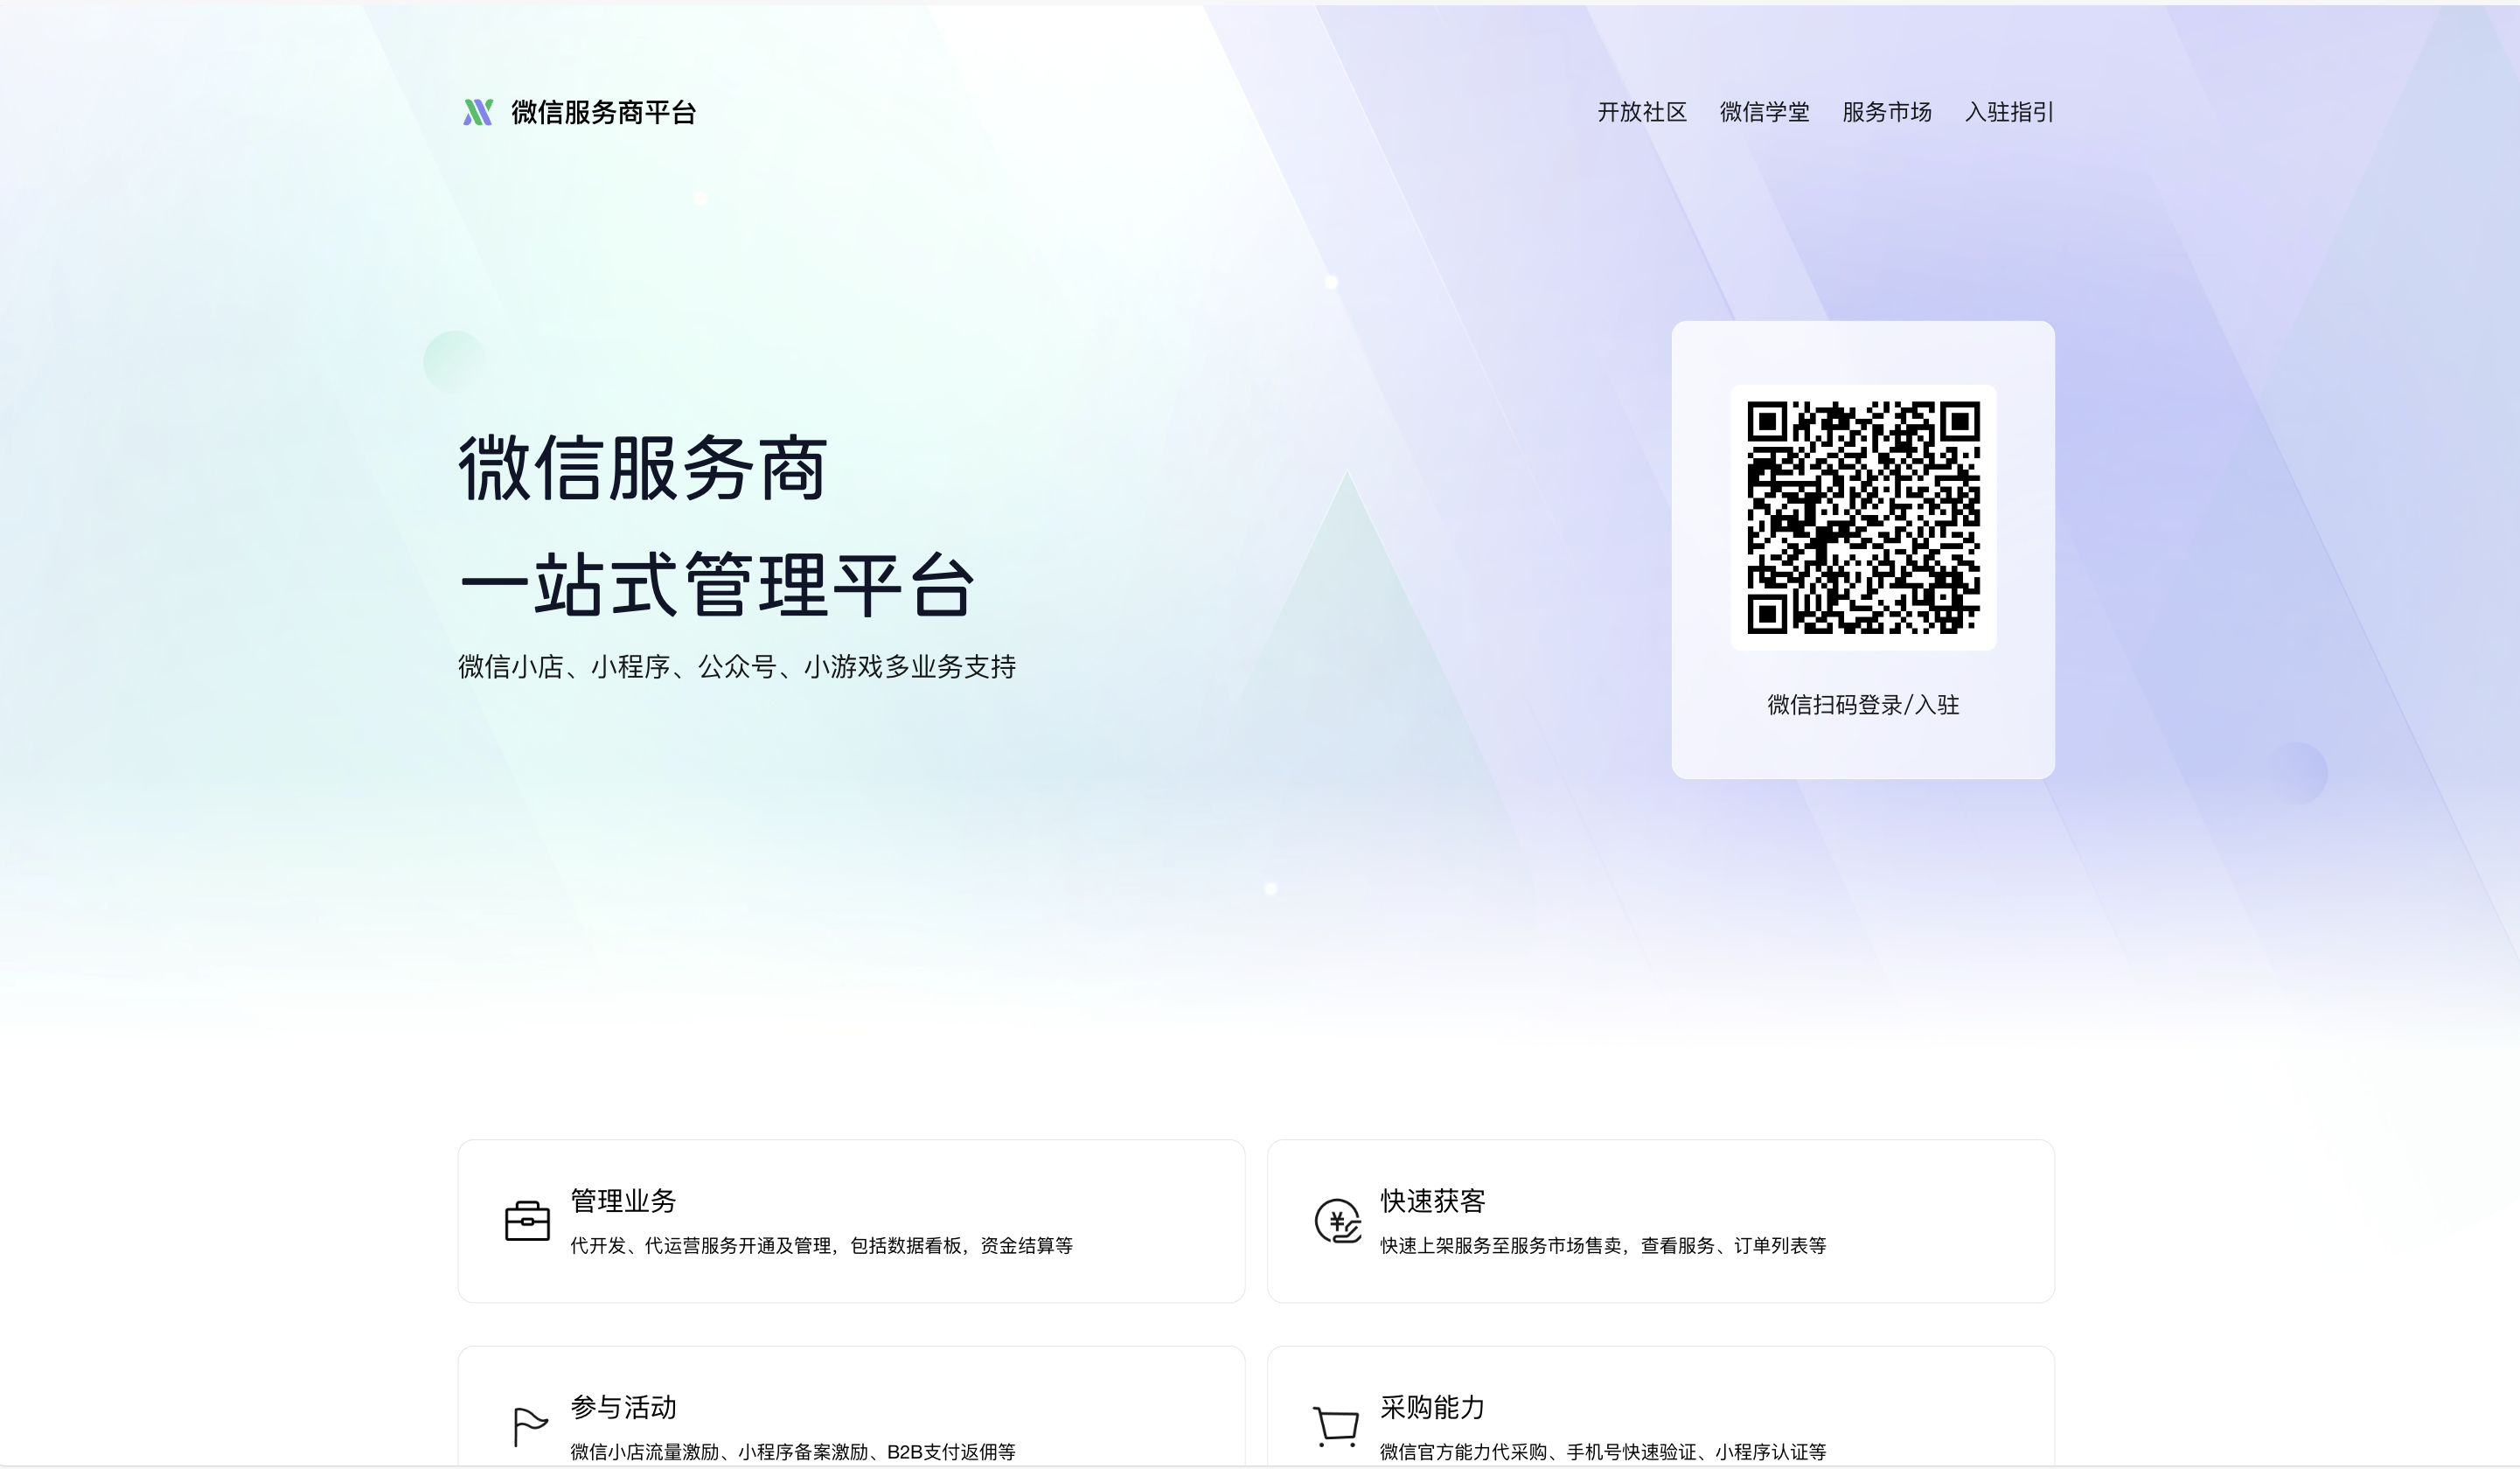The width and height of the screenshot is (2520, 1469).
Task: Click the 一站式管理平台 hero heading
Action: click(x=717, y=584)
